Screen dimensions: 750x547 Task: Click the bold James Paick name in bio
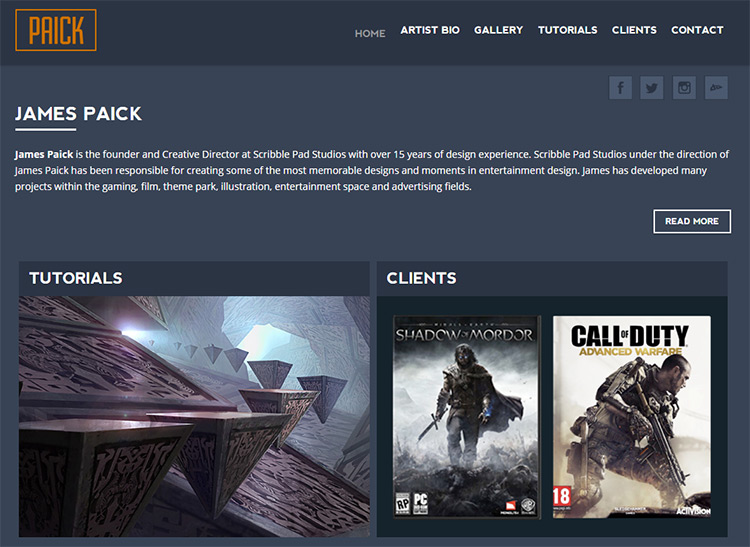pyautogui.click(x=44, y=154)
